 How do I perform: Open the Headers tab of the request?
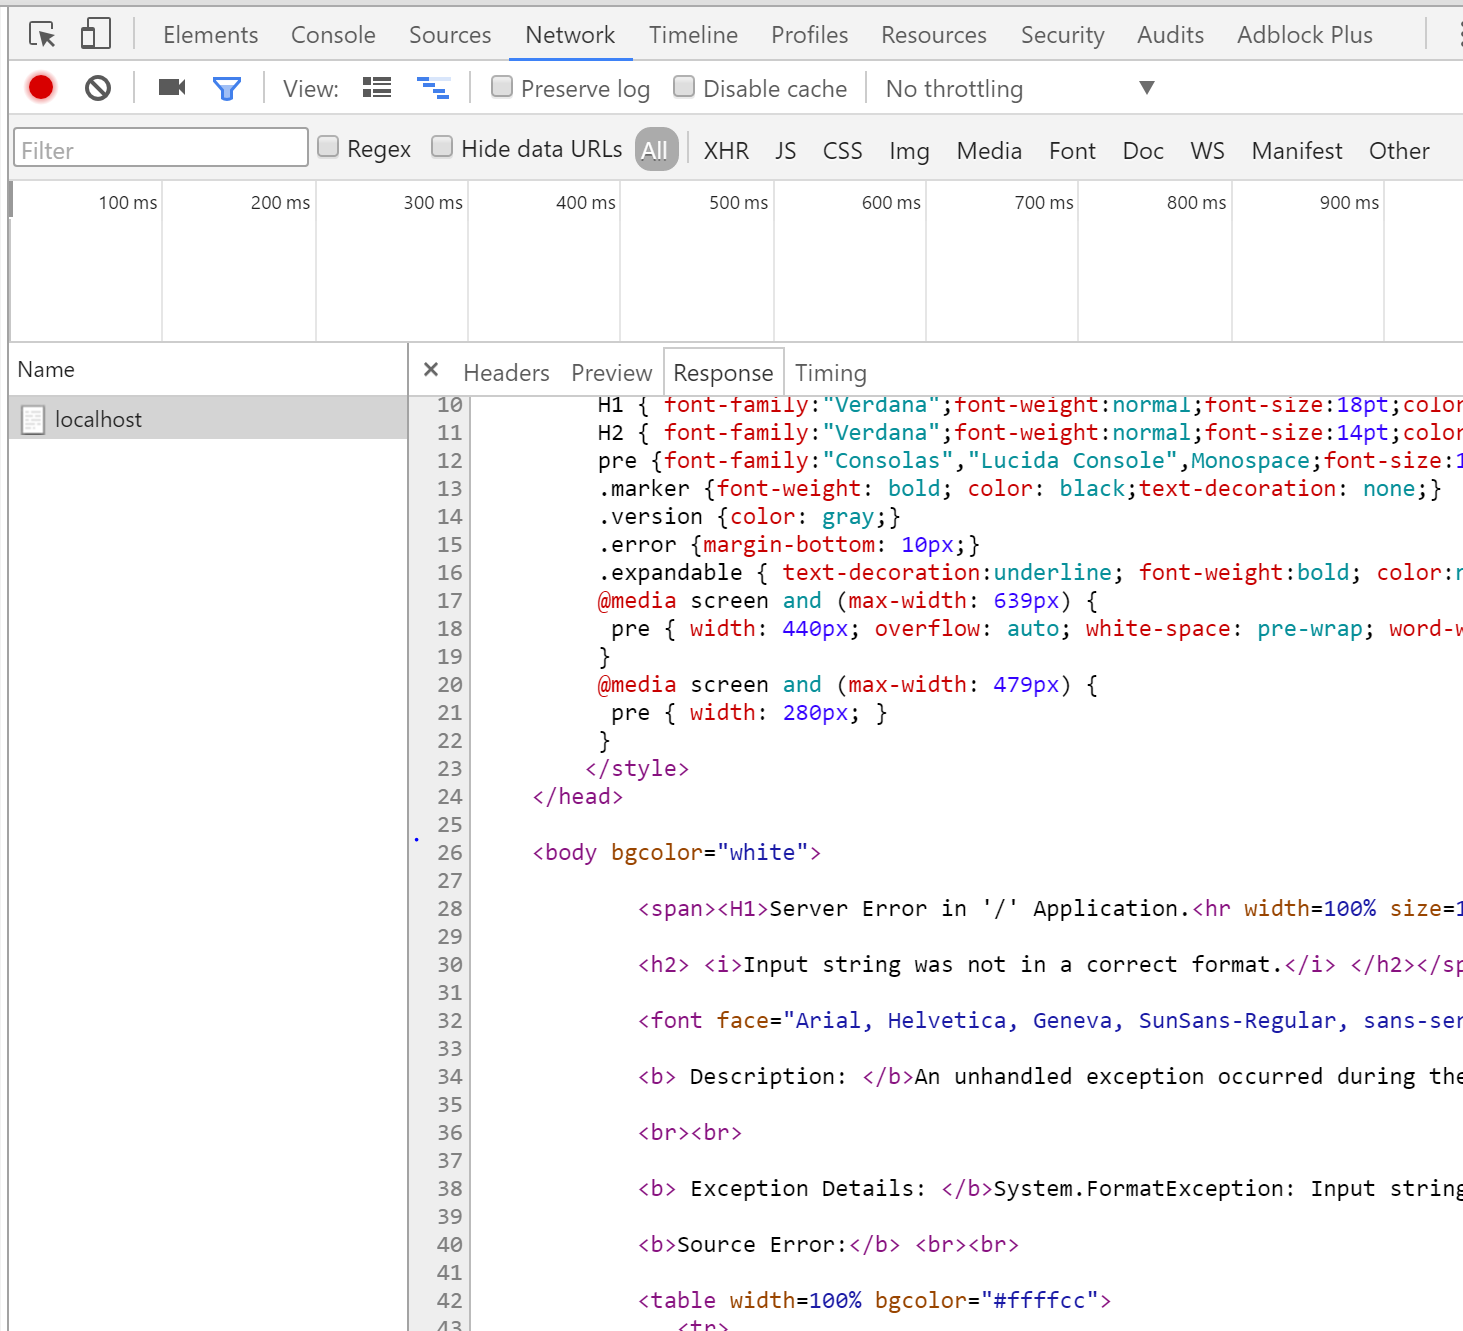pos(506,373)
